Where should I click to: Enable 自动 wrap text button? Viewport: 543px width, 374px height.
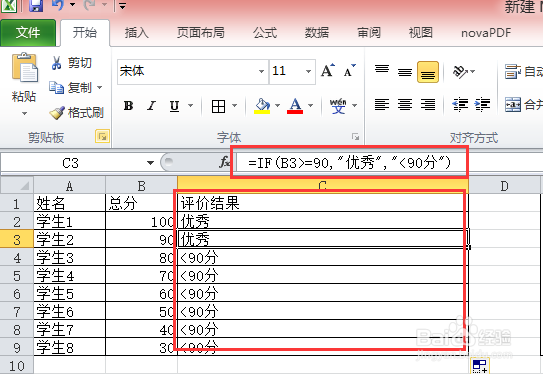523,72
